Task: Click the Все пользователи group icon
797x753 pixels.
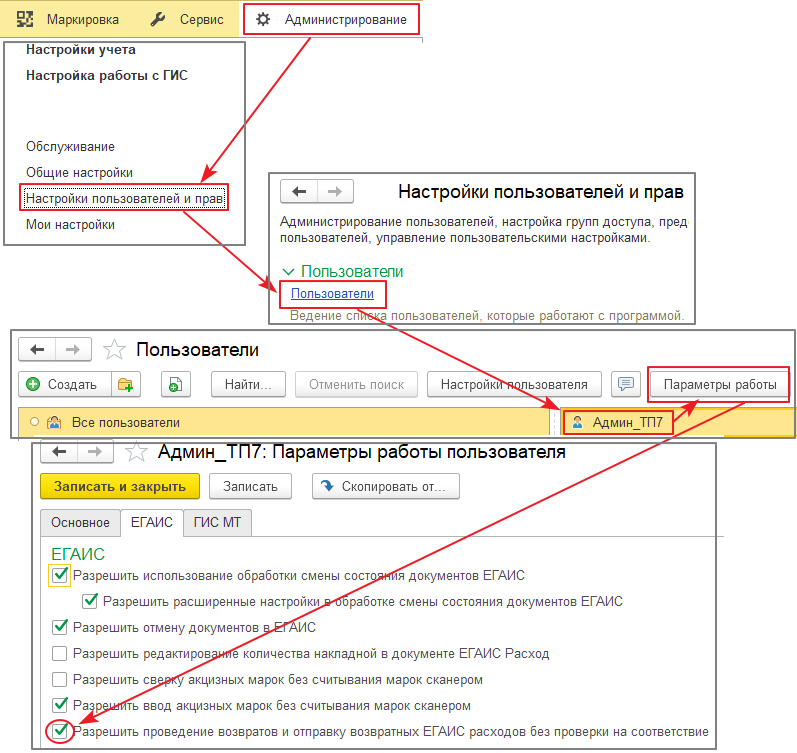Action: click(54, 422)
